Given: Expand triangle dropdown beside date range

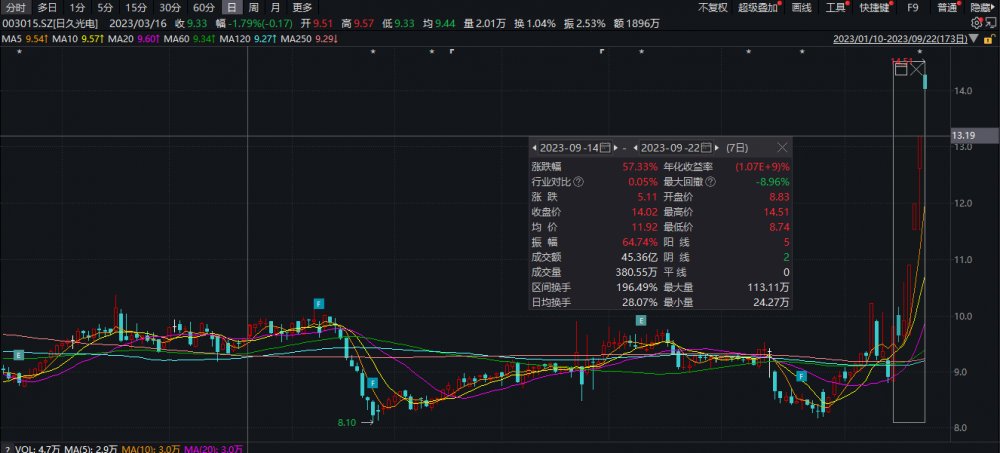Looking at the screenshot, I should point(973,40).
